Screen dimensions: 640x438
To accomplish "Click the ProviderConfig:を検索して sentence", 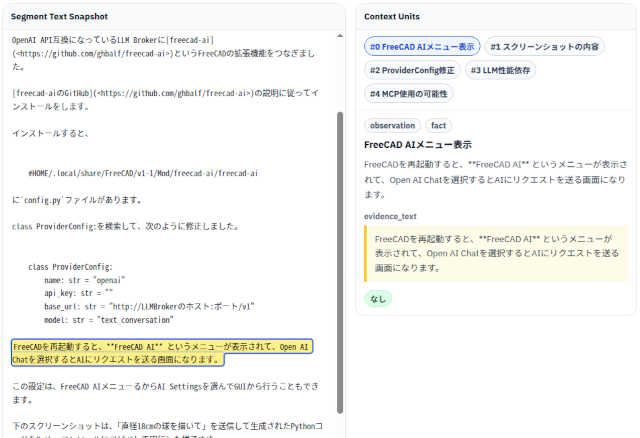I will (x=125, y=227).
